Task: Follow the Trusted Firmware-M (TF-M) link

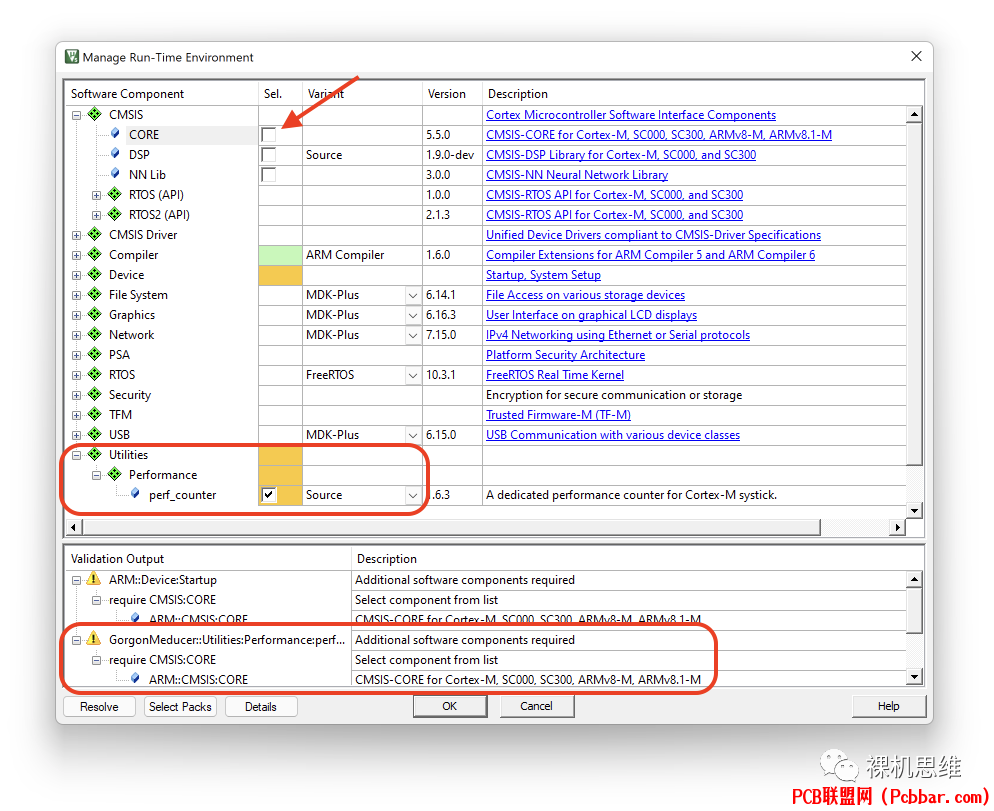Action: coord(558,415)
